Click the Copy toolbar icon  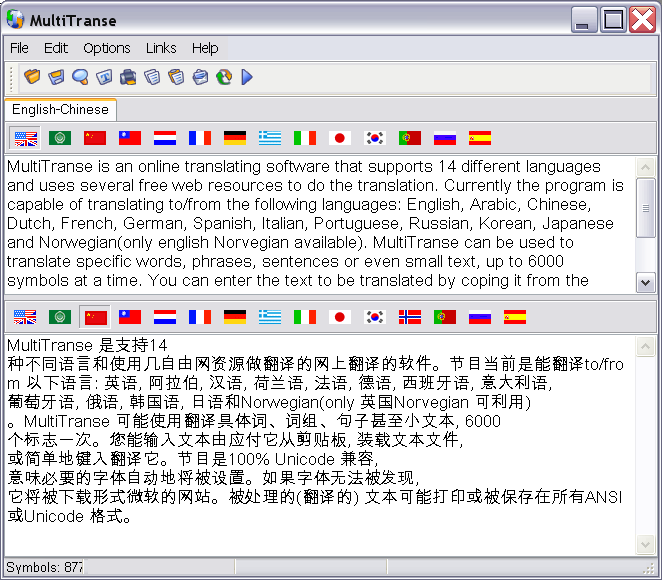(152, 77)
